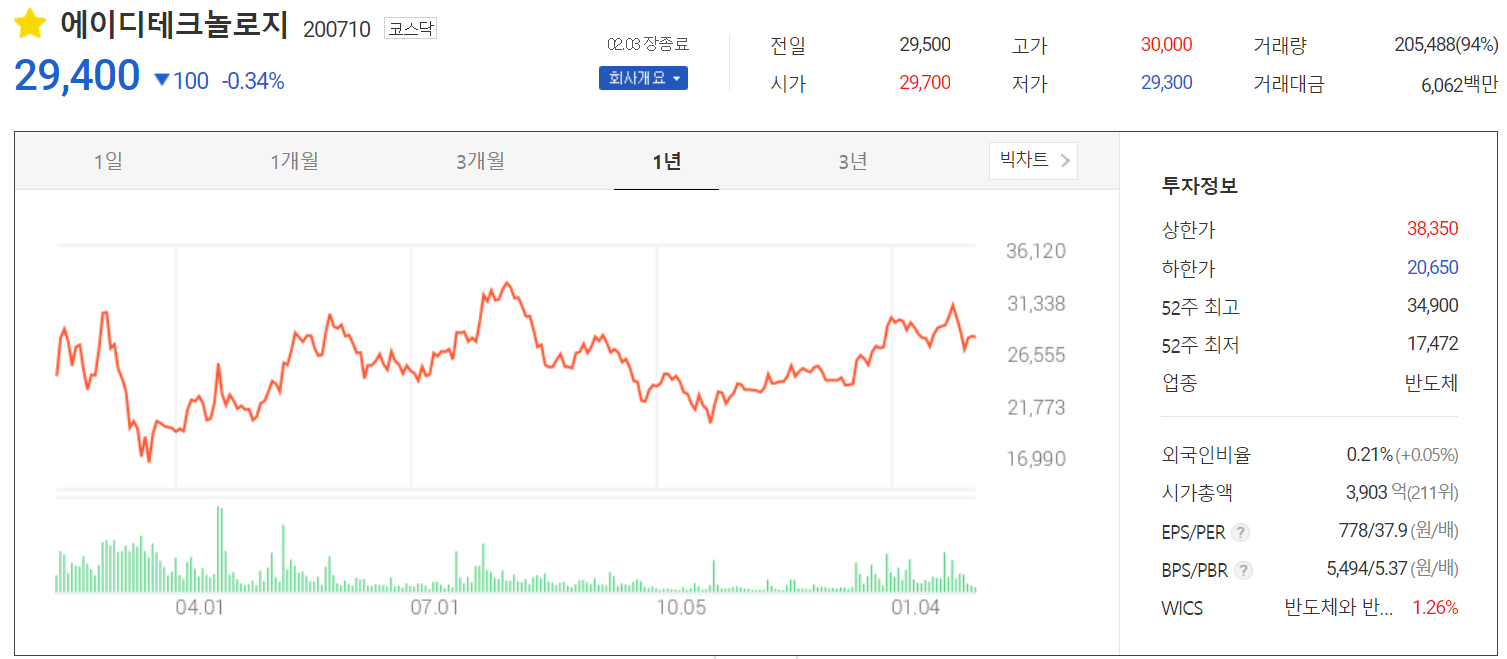Image resolution: width=1507 pixels, height=659 pixels.
Task: Select the 1년 chart tab
Action: (666, 161)
